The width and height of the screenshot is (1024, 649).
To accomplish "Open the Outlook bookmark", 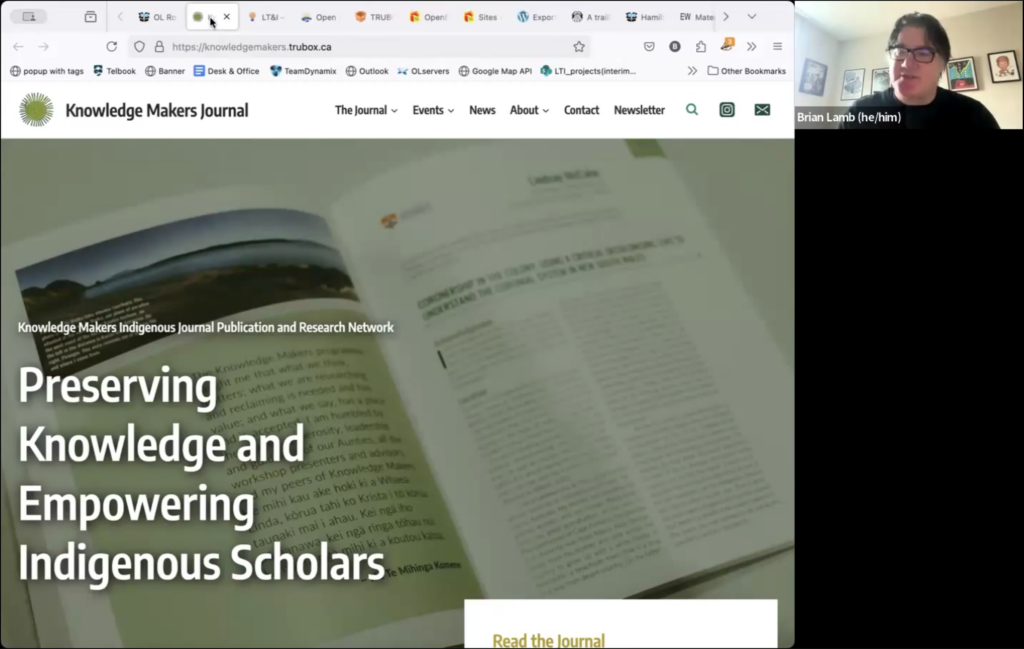I will click(366, 71).
